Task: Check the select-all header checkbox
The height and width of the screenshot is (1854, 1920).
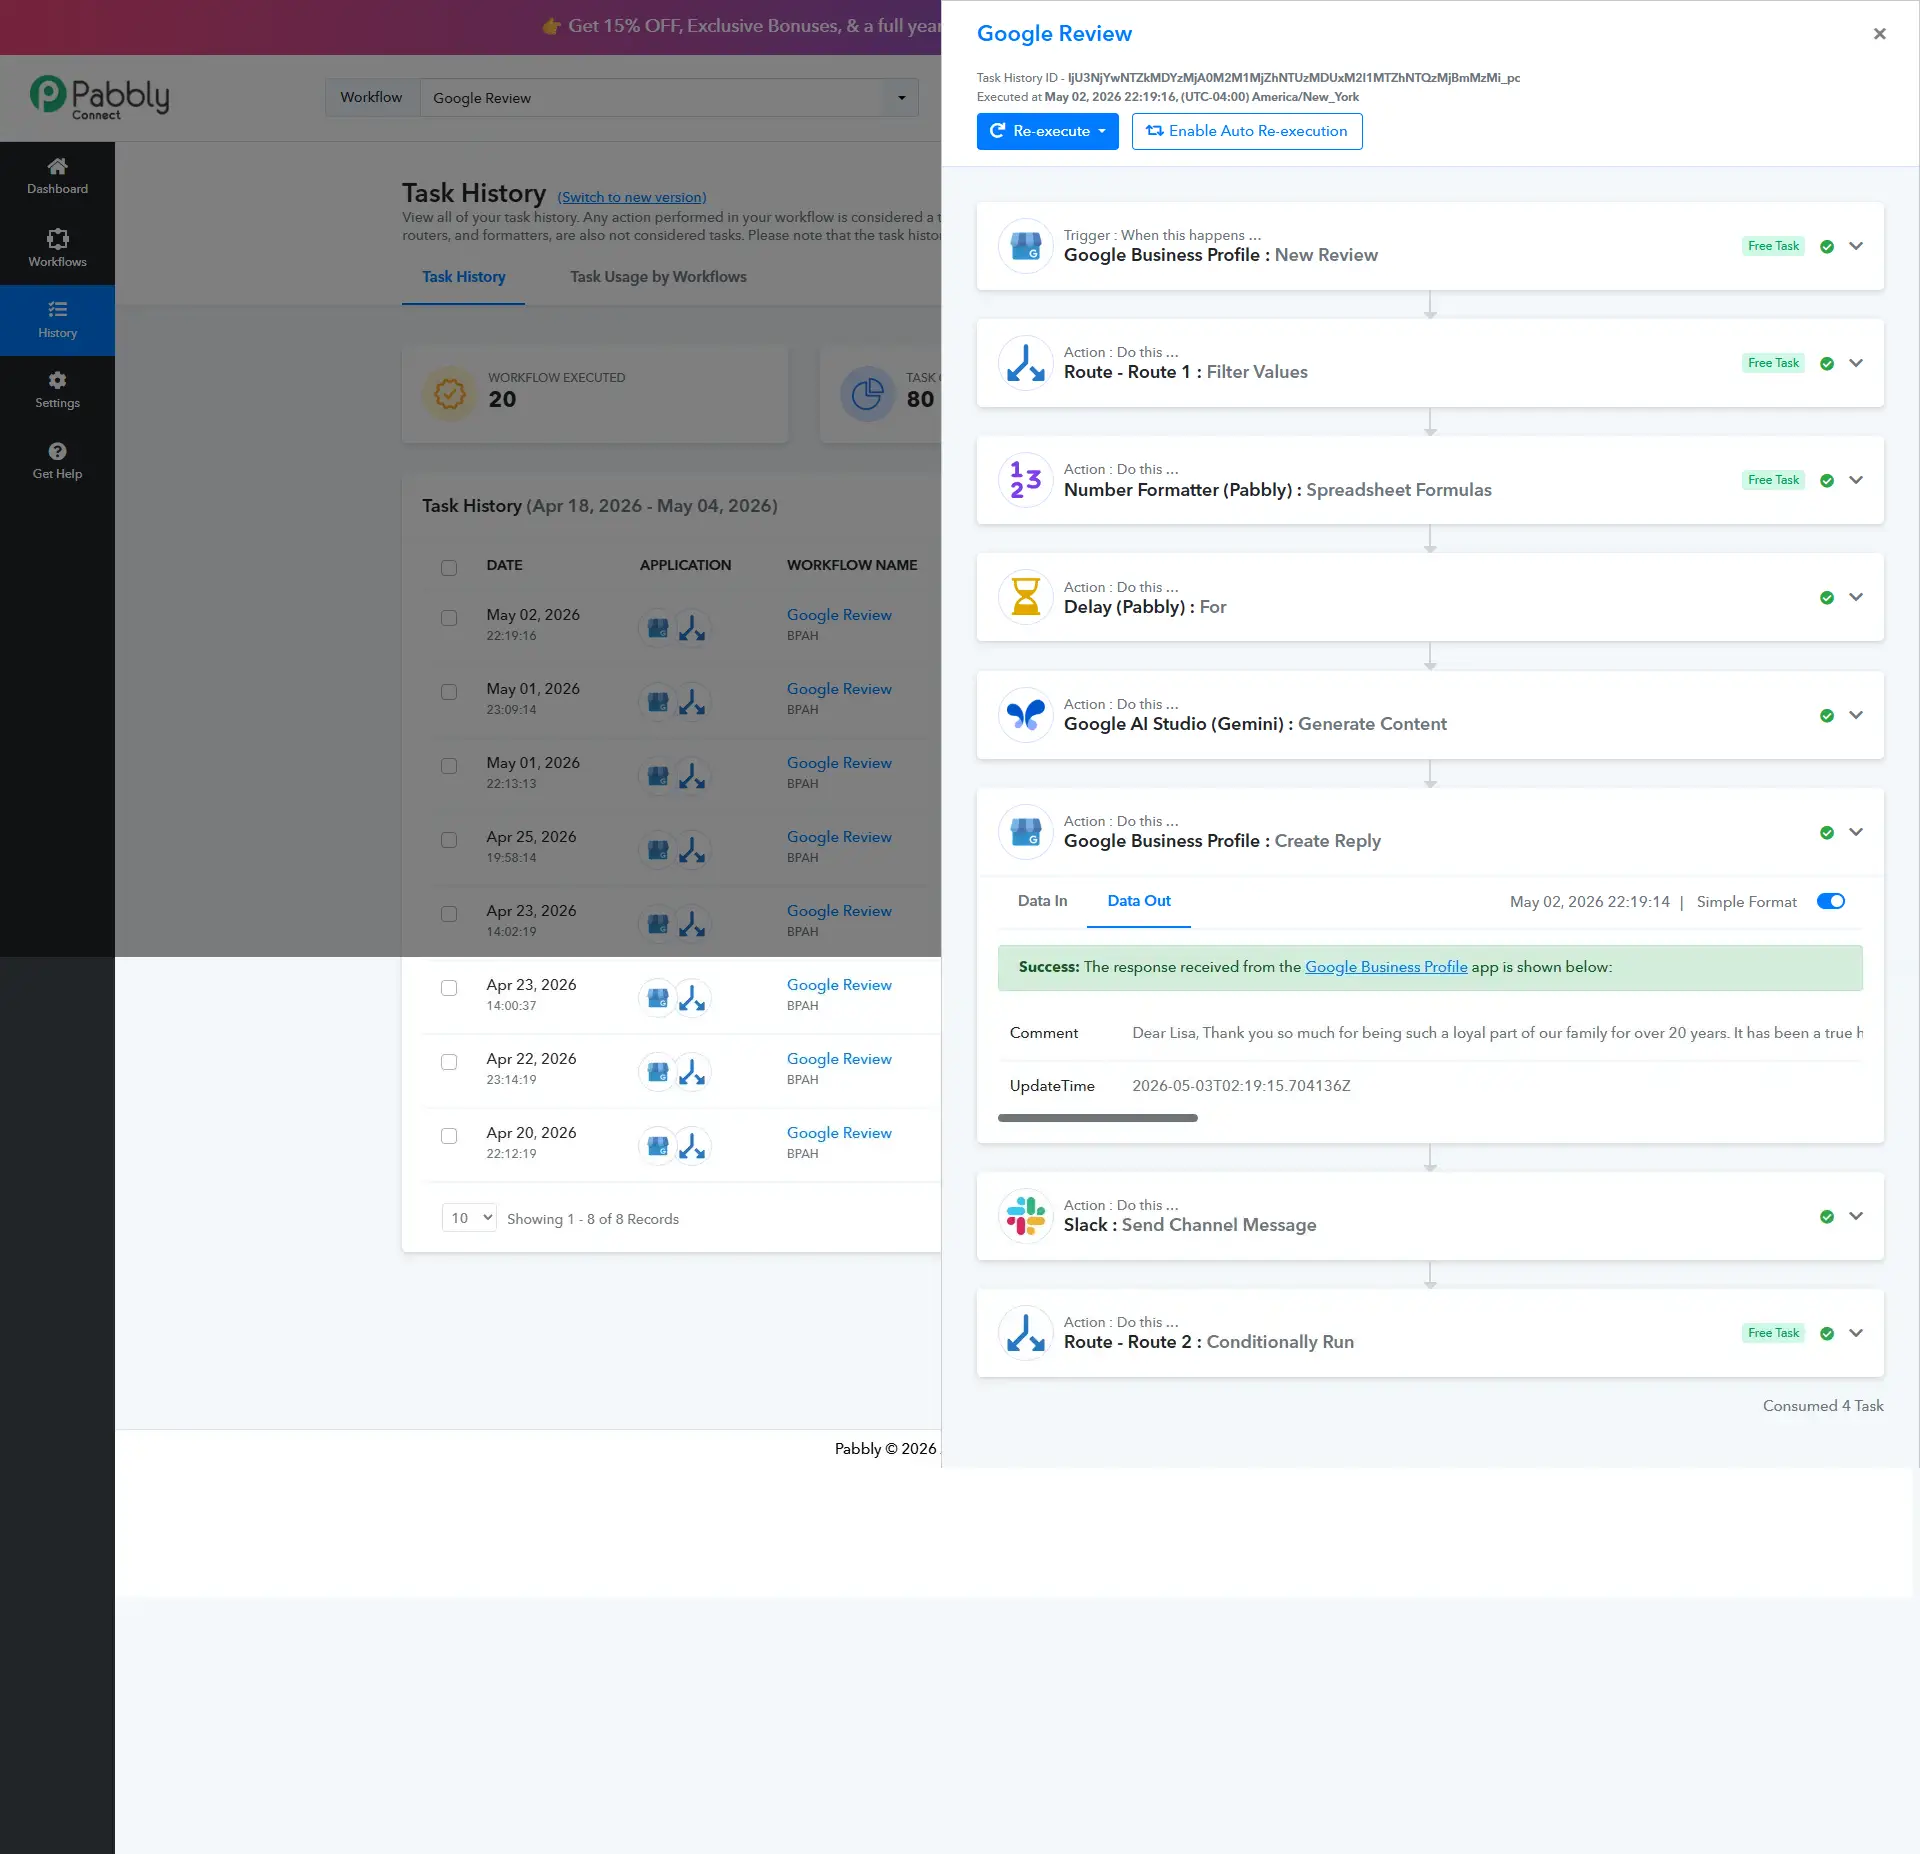Action: pyautogui.click(x=449, y=568)
